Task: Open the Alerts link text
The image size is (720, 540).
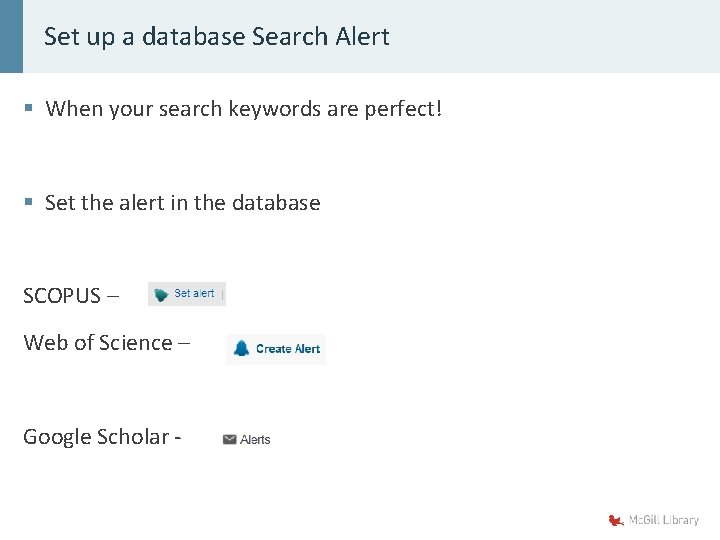Action: click(255, 439)
